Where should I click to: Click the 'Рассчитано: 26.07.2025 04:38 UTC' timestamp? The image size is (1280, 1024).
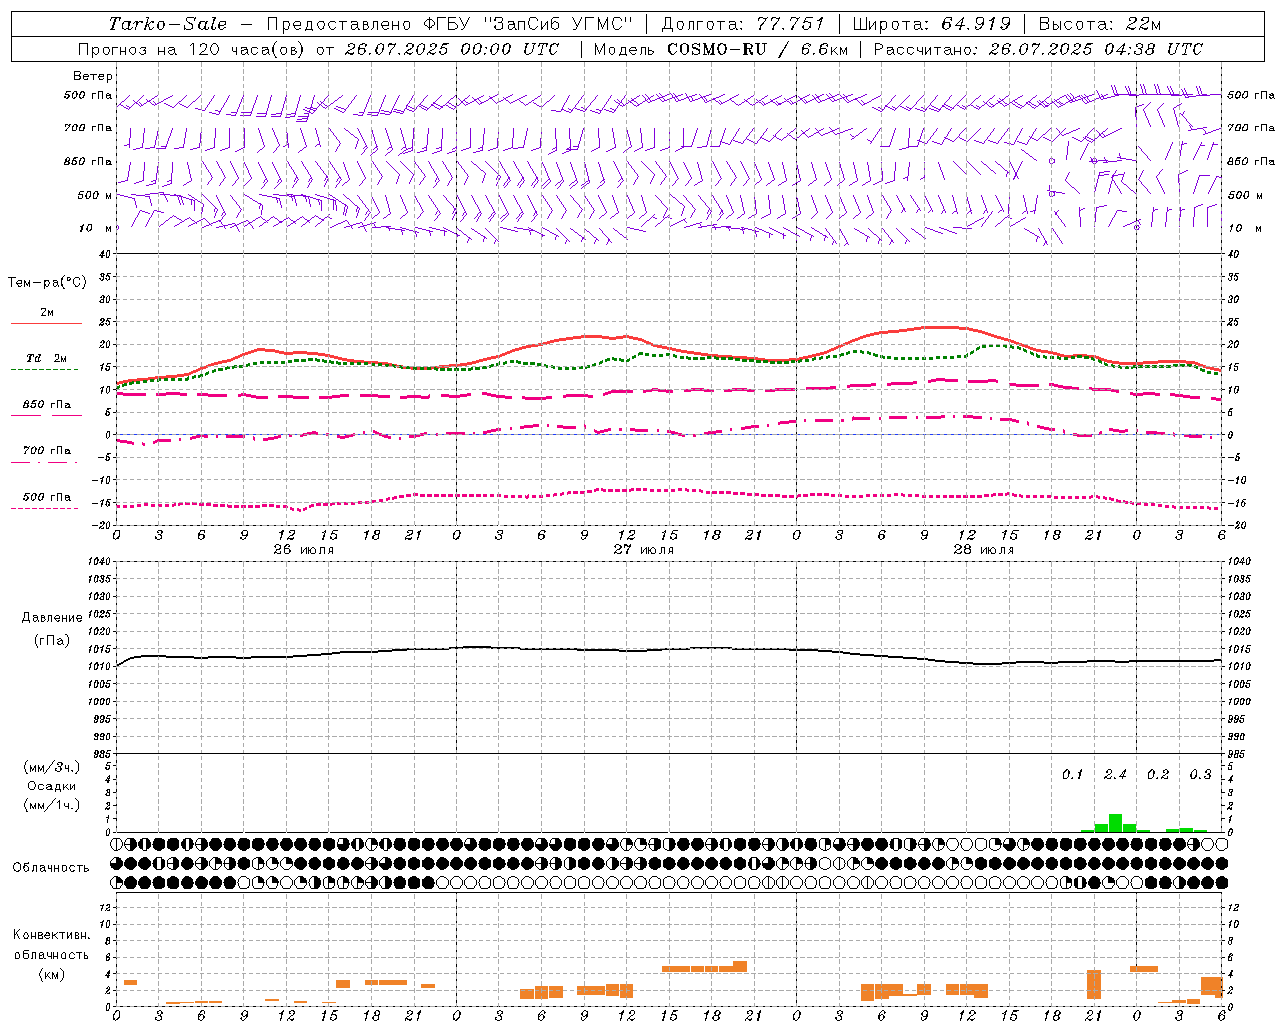coord(1038,49)
